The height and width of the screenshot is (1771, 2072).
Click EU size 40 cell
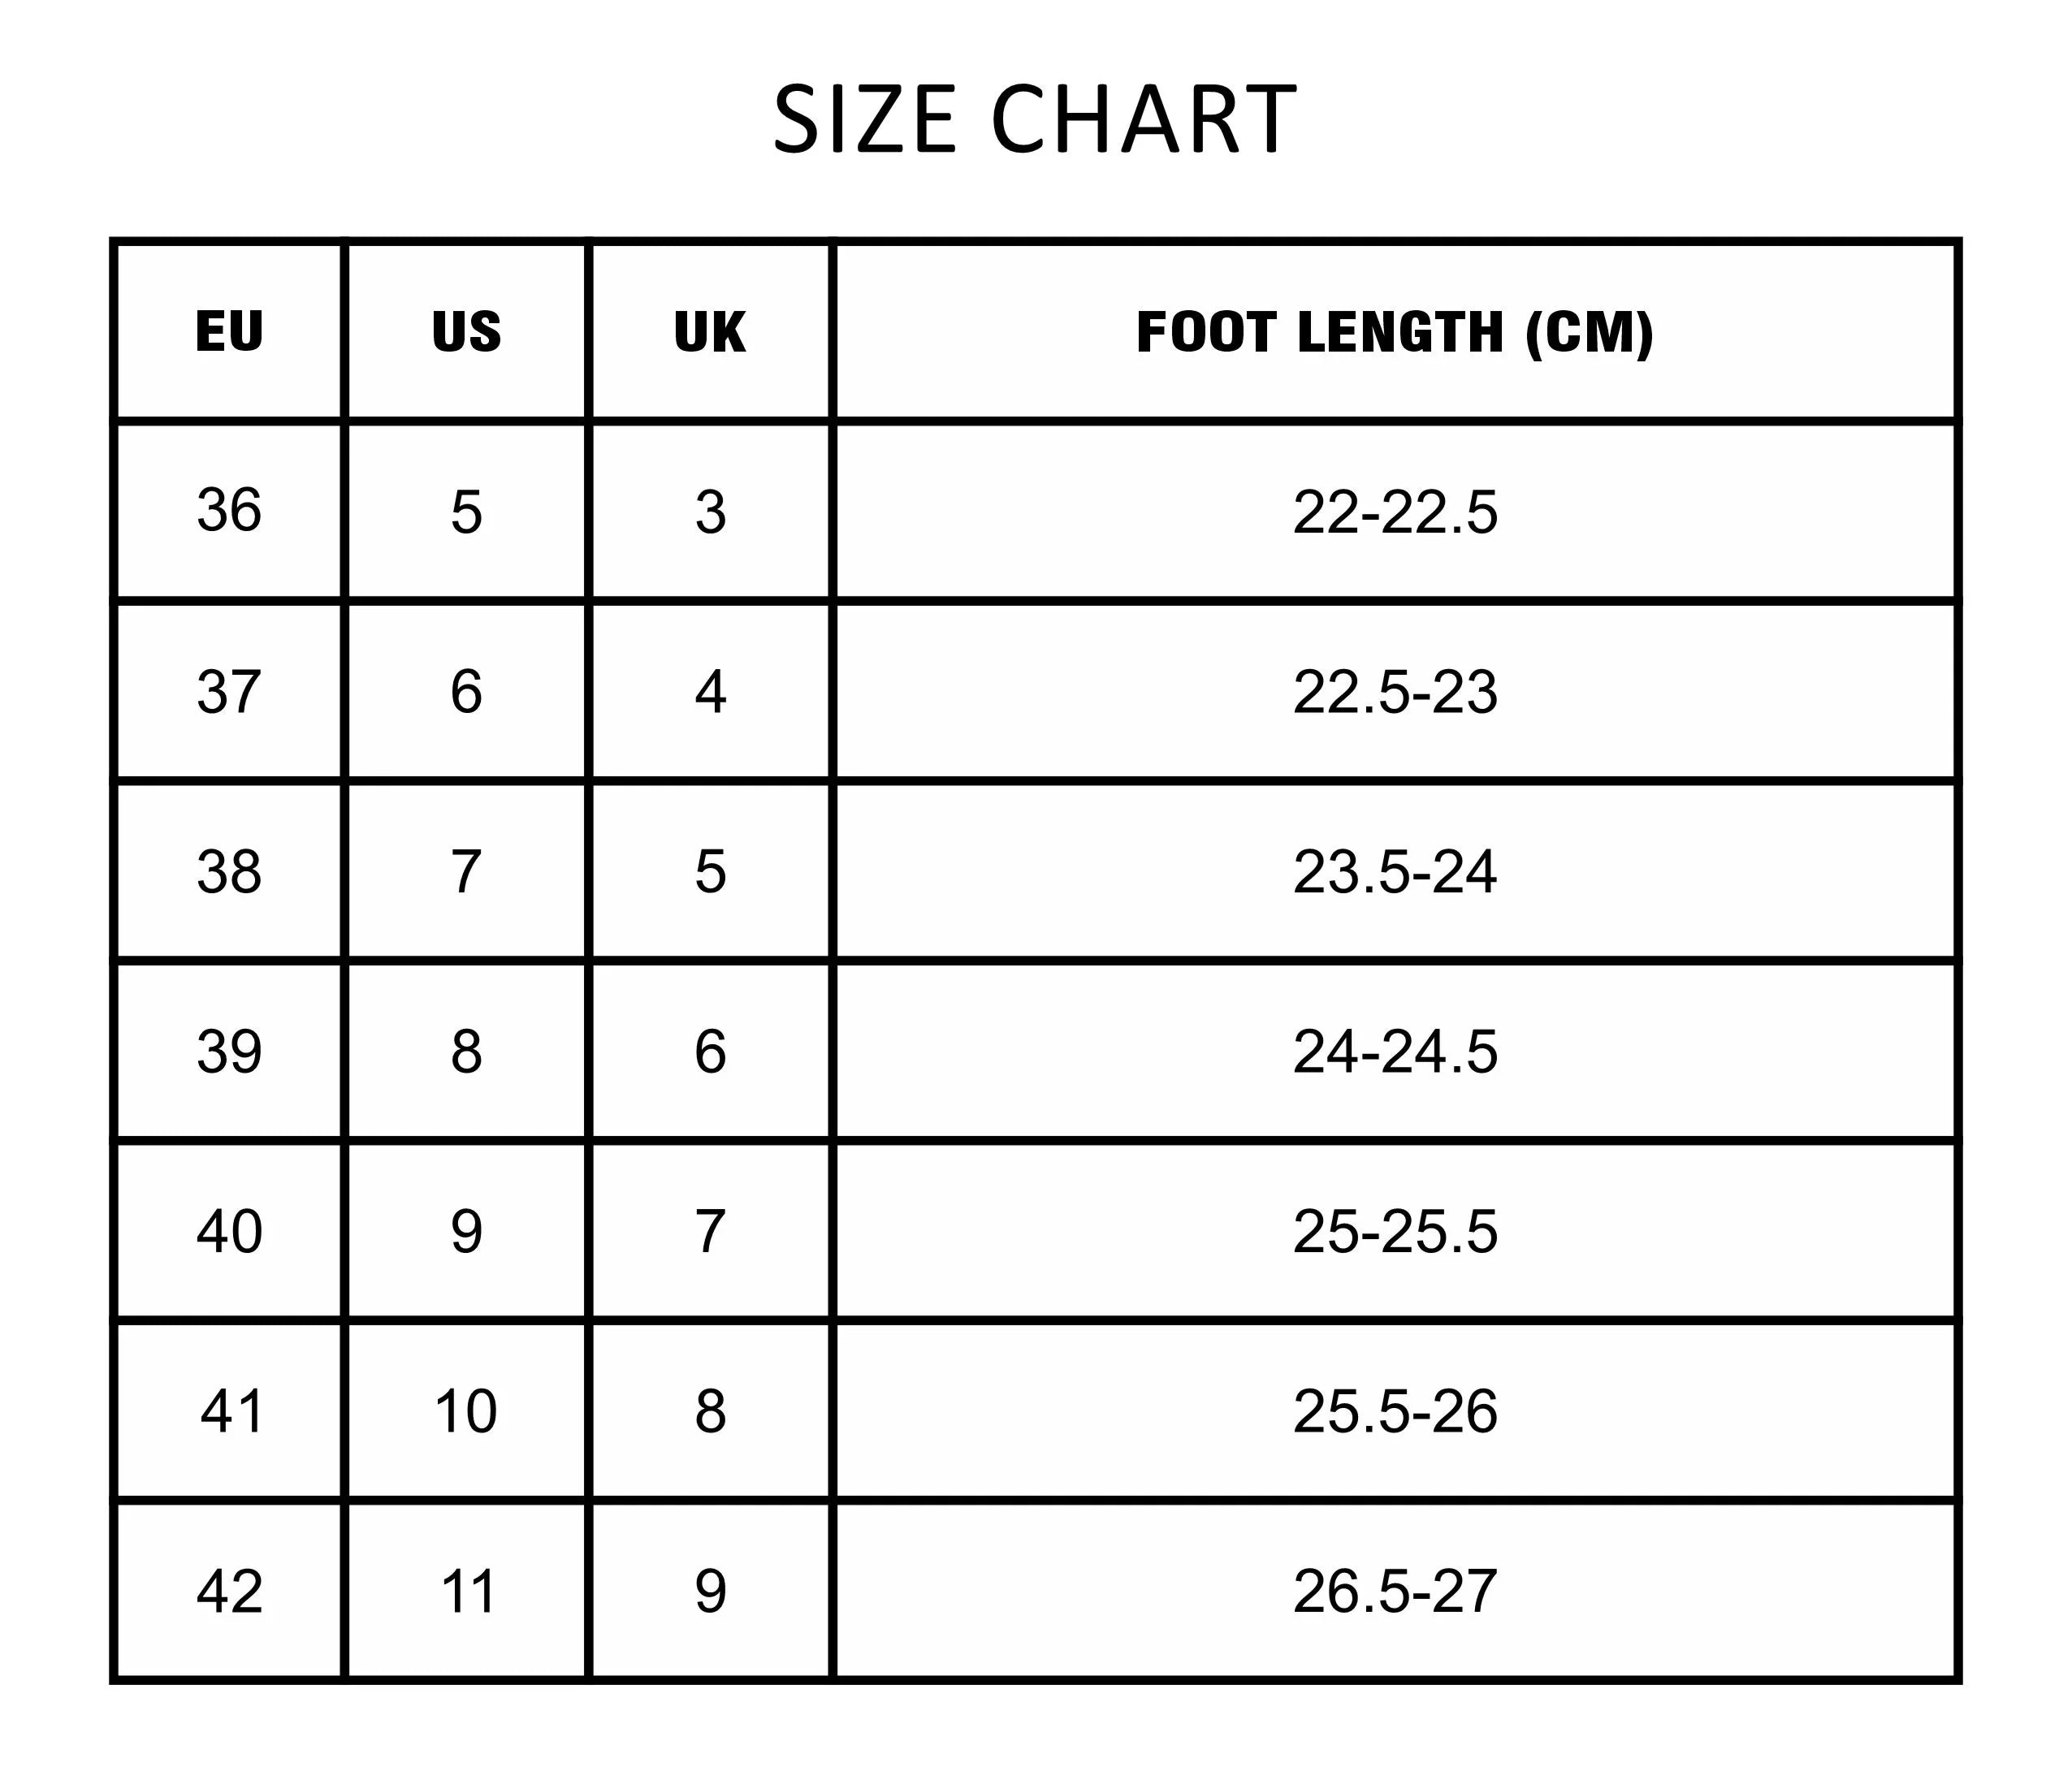(229, 1231)
